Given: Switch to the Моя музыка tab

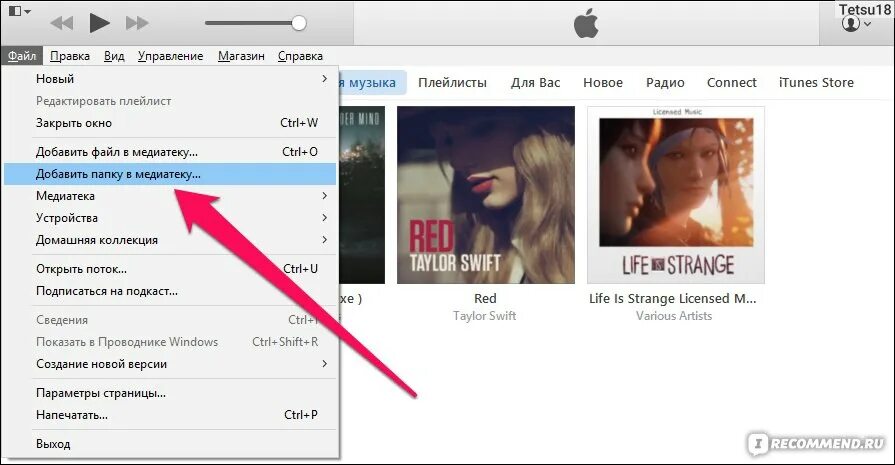Looking at the screenshot, I should [x=372, y=83].
